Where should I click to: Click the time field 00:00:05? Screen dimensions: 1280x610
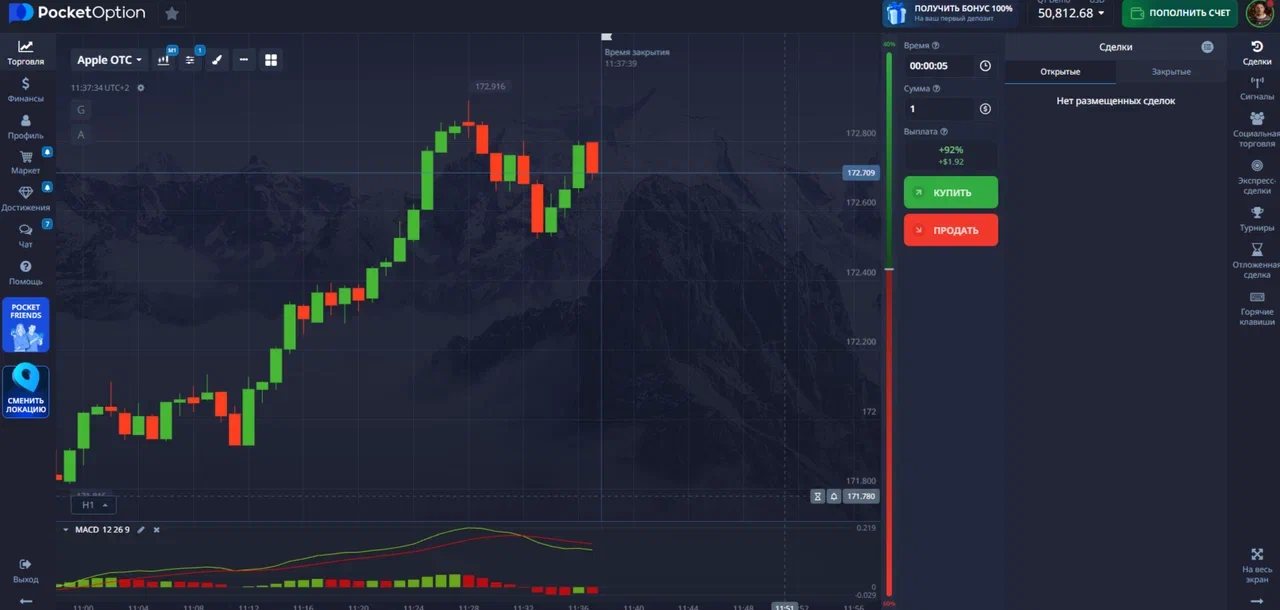coord(938,66)
